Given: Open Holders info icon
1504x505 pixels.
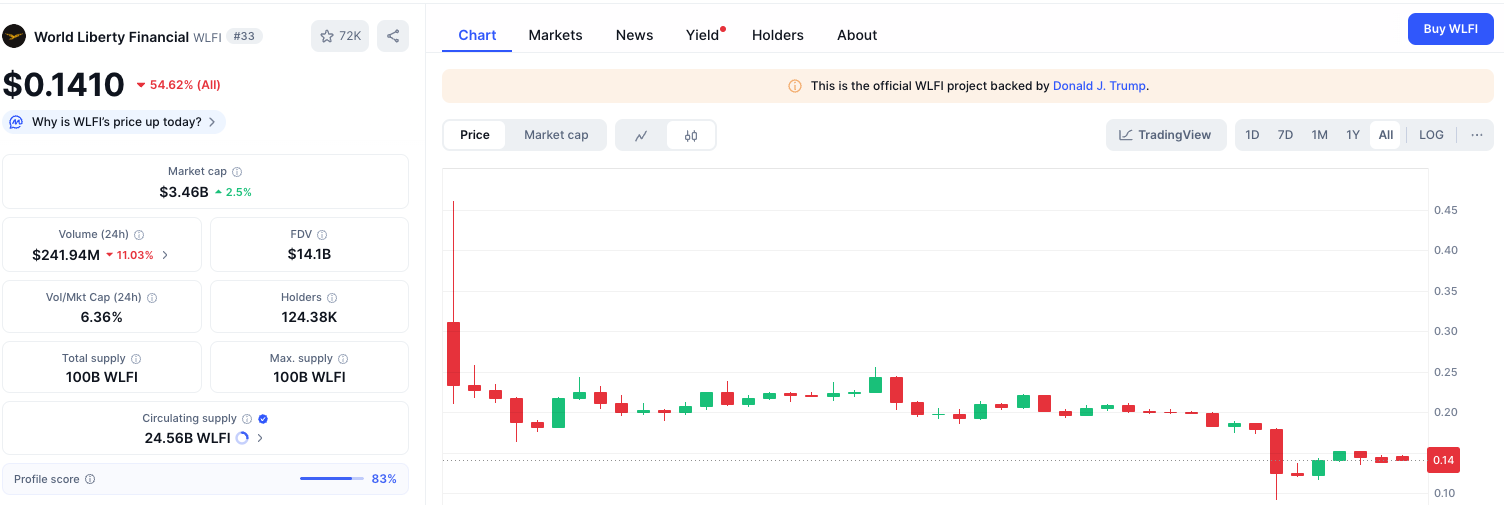Looking at the screenshot, I should click(332, 298).
